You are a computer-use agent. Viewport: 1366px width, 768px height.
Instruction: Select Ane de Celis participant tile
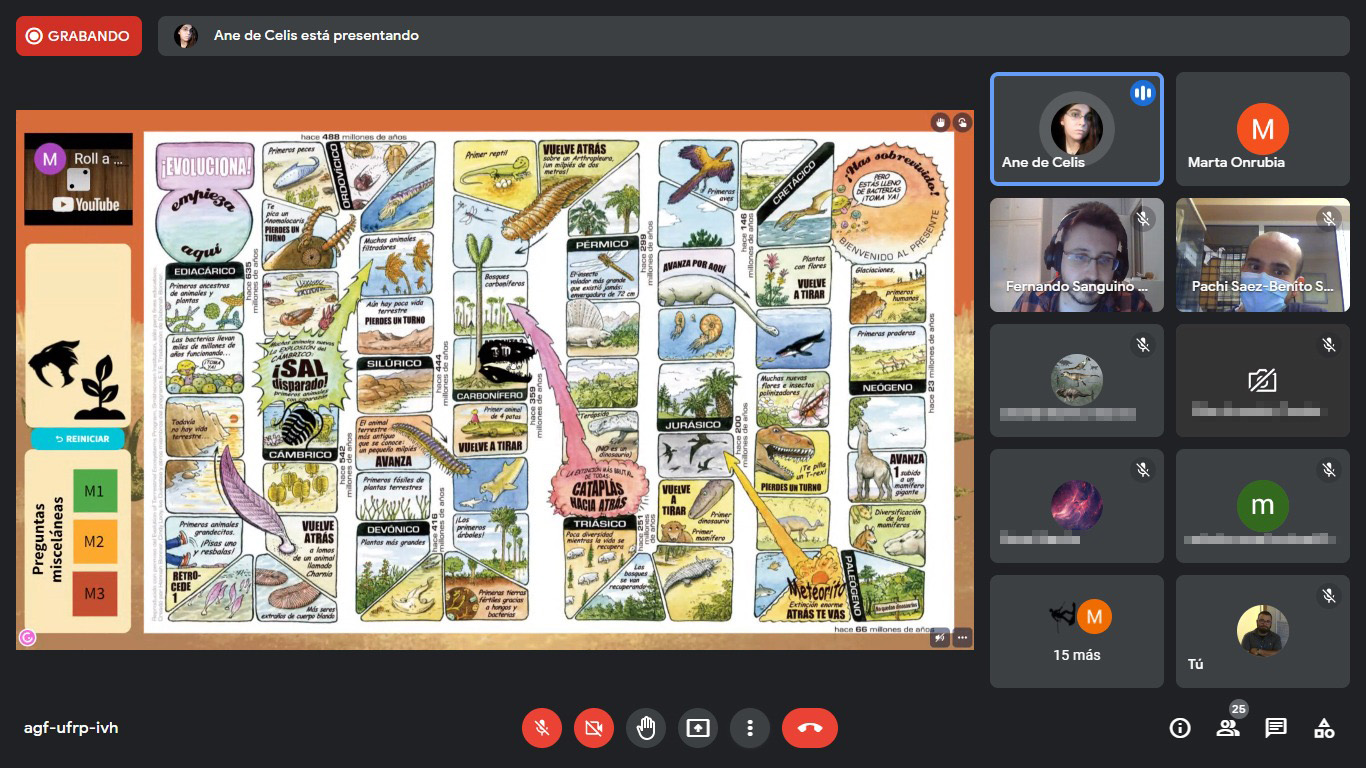click(x=1076, y=129)
